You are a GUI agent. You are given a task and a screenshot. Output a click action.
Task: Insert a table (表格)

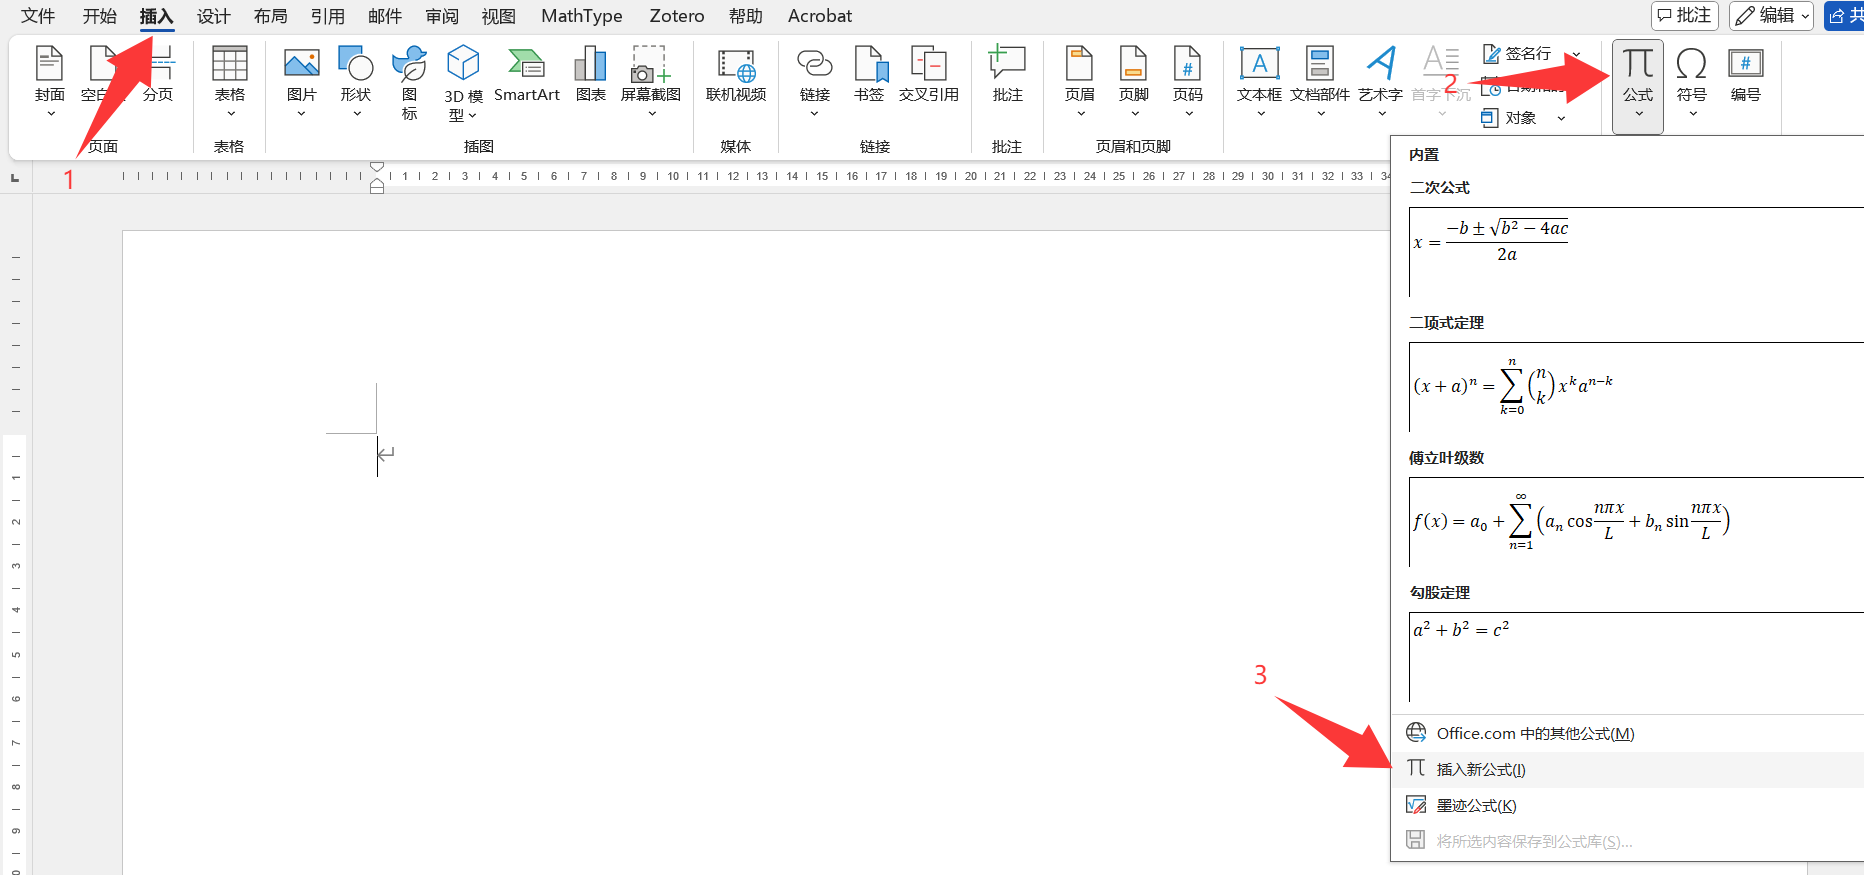coord(229,75)
